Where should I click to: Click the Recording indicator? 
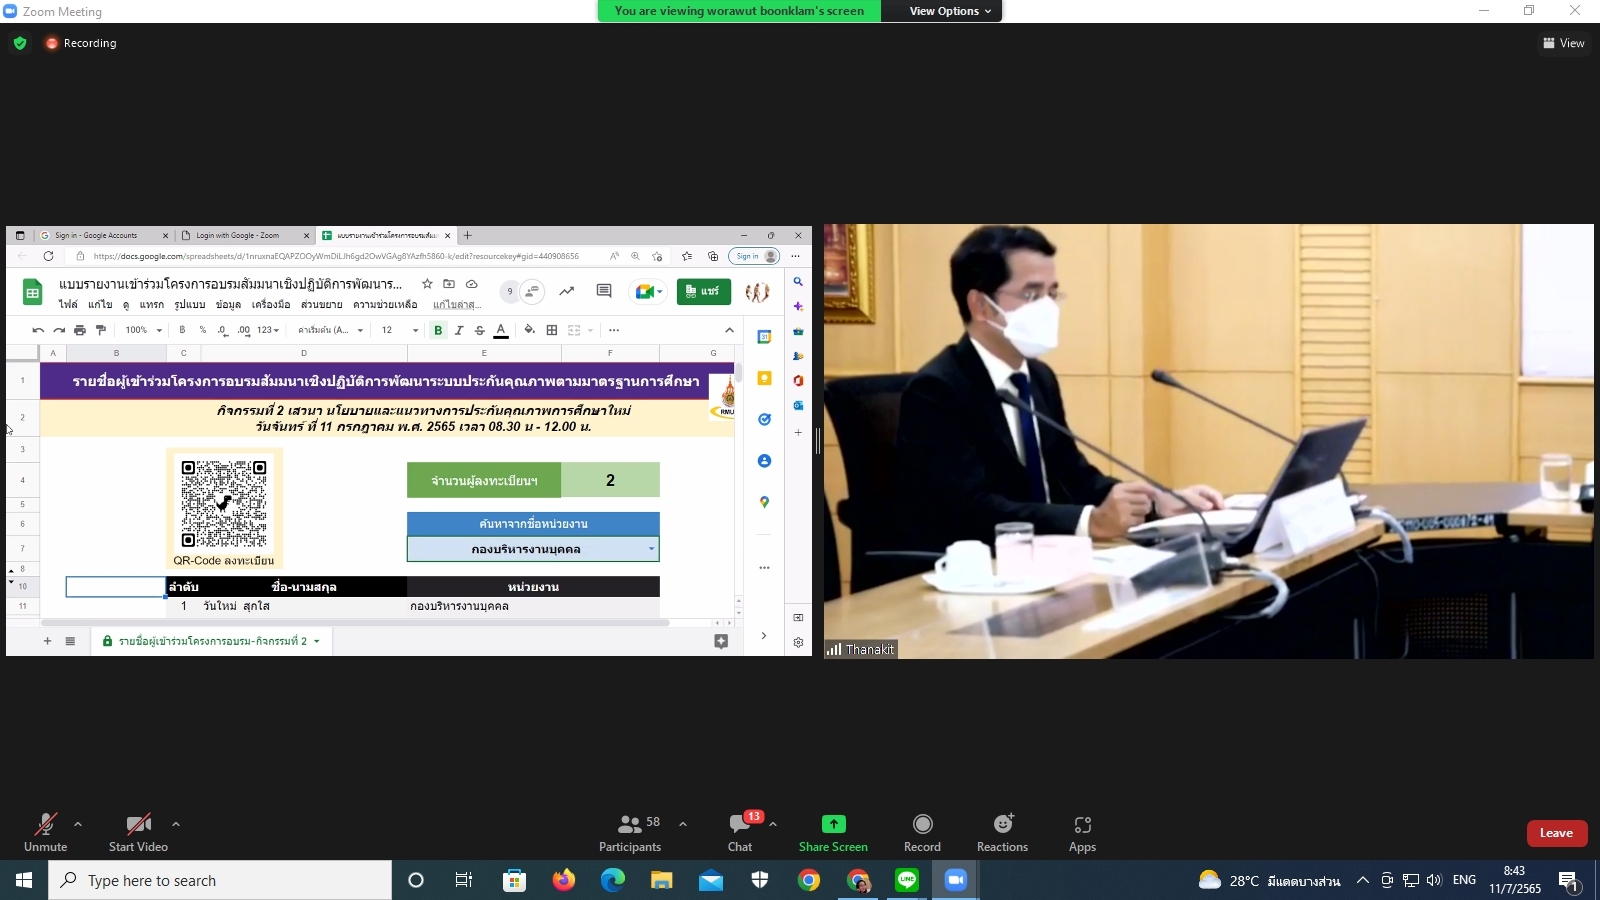pos(81,43)
